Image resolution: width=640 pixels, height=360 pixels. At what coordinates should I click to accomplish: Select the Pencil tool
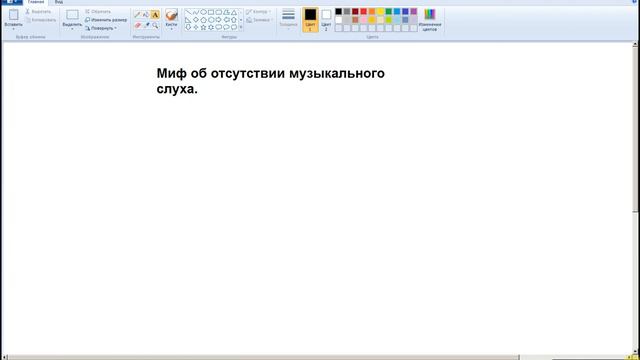pyautogui.click(x=137, y=15)
